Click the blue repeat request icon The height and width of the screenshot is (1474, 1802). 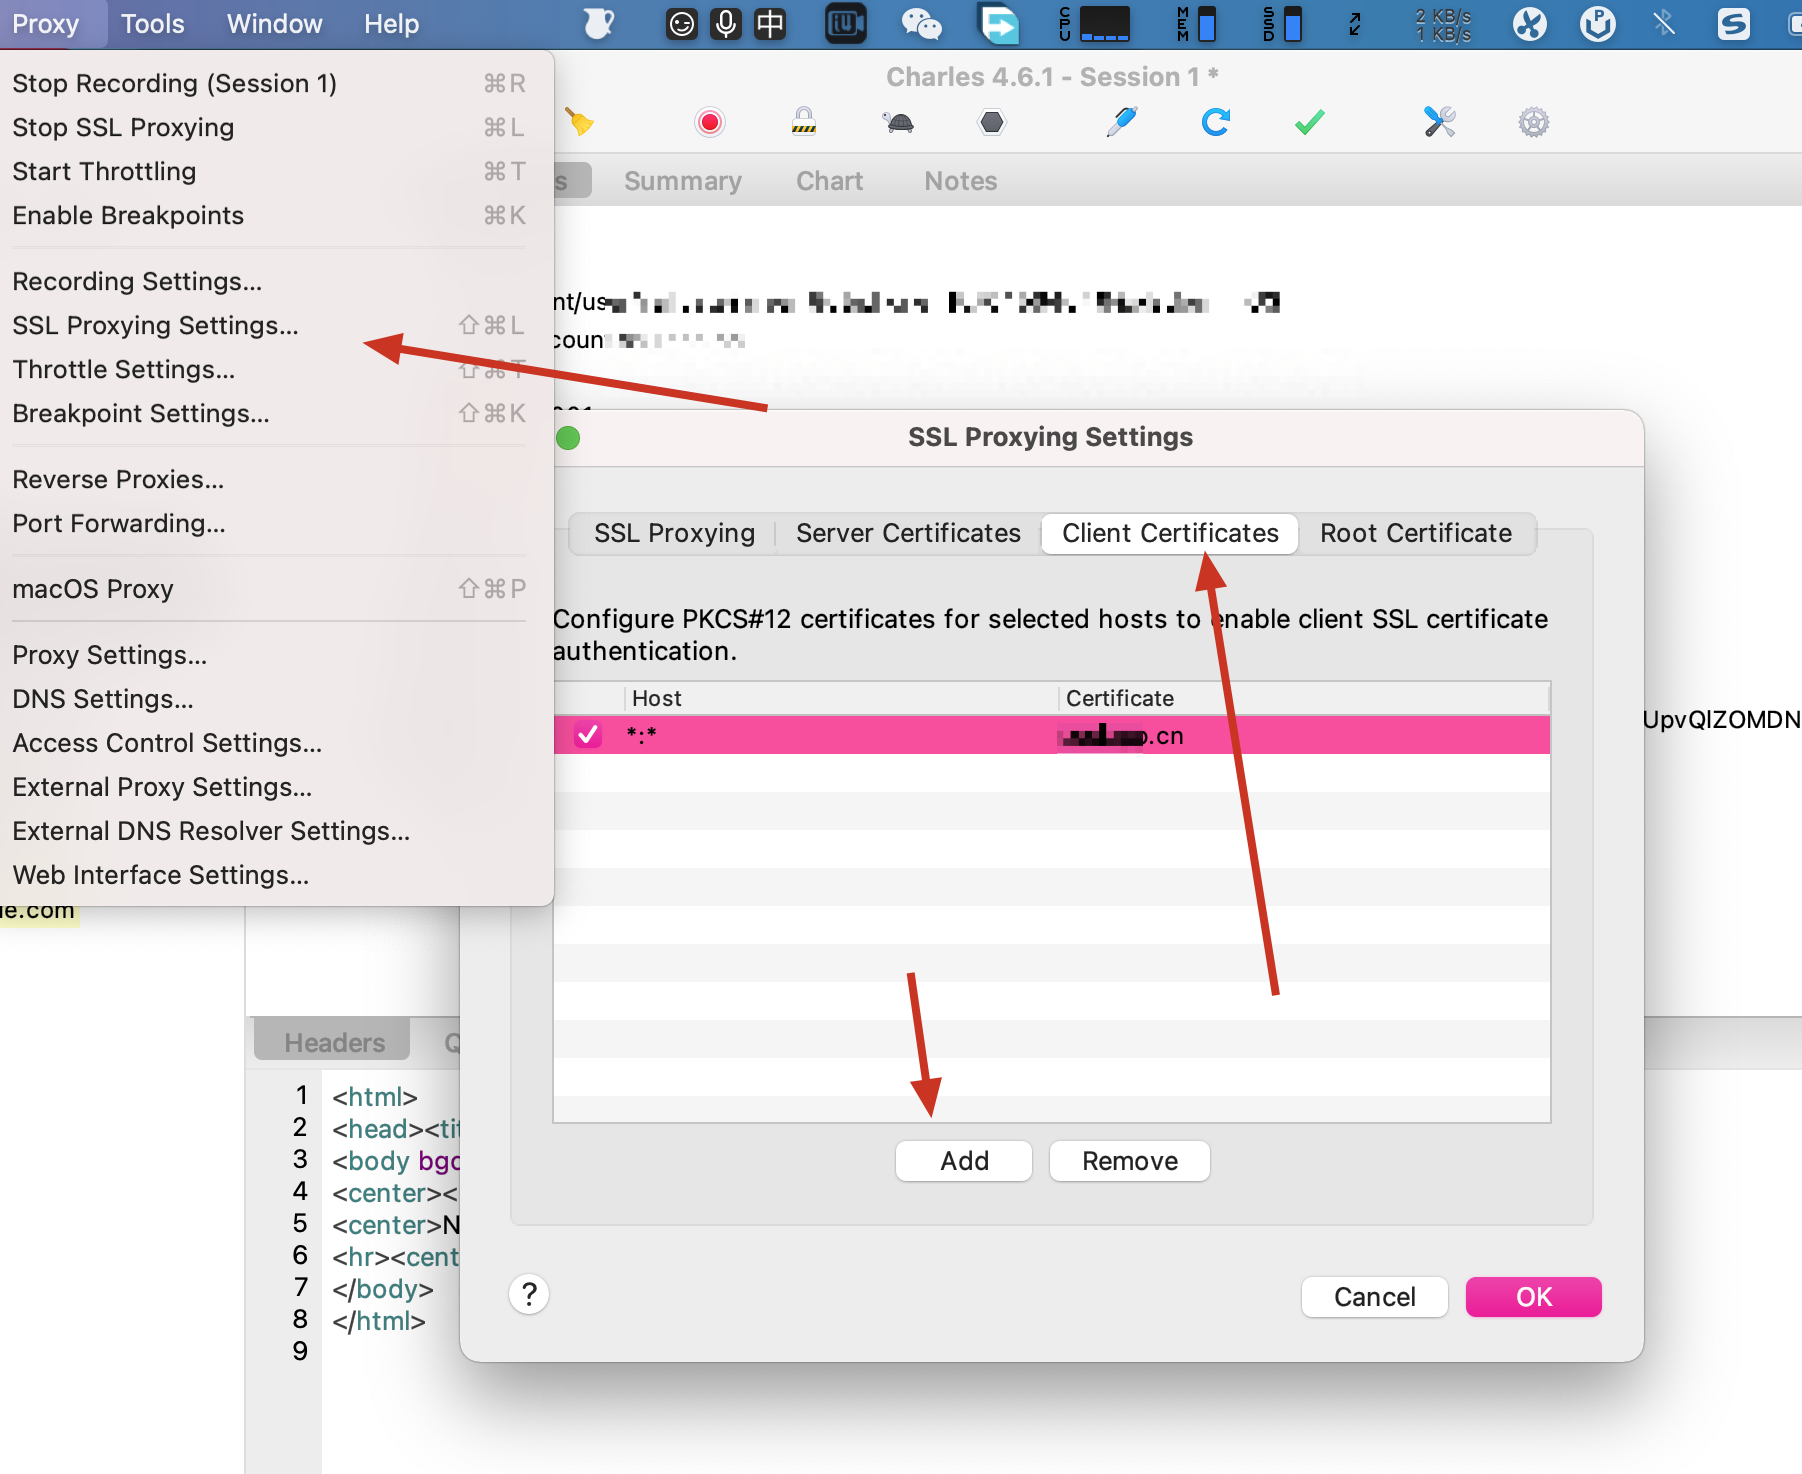(1215, 123)
